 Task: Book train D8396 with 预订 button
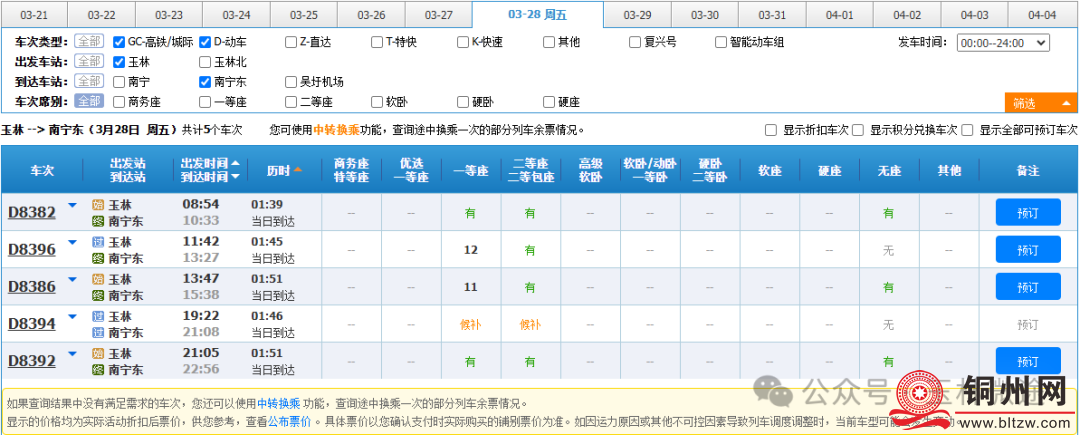tap(1028, 250)
